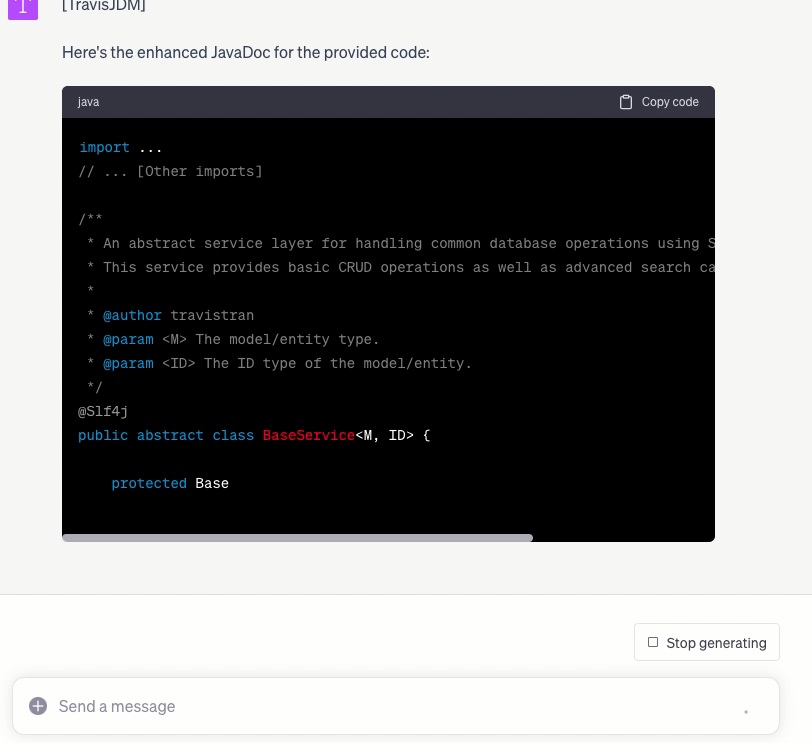Click the [TravisJDM] username text
The image size is (812, 743).
[x=104, y=6]
